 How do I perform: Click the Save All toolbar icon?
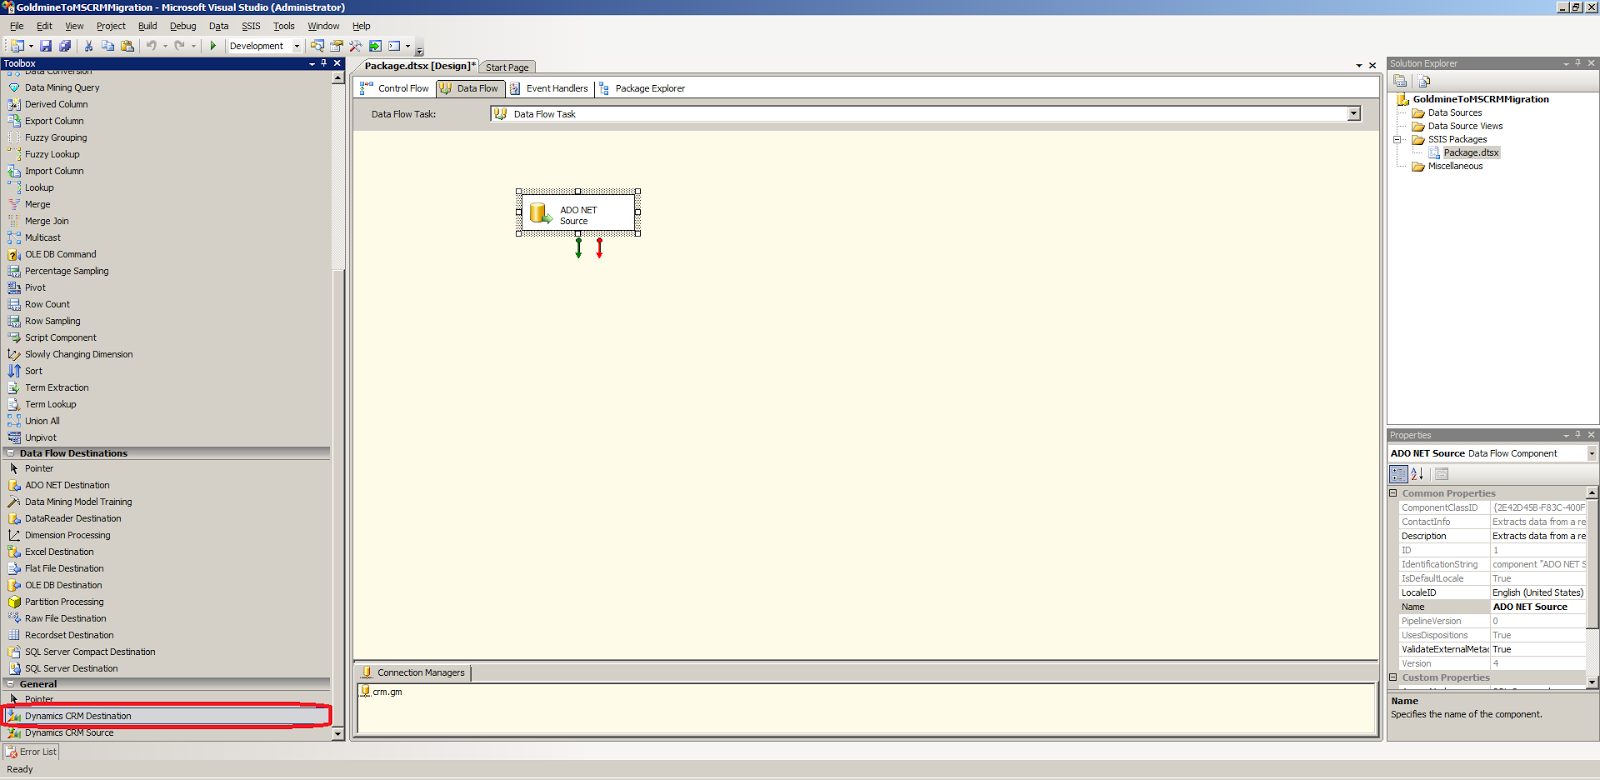pos(65,46)
